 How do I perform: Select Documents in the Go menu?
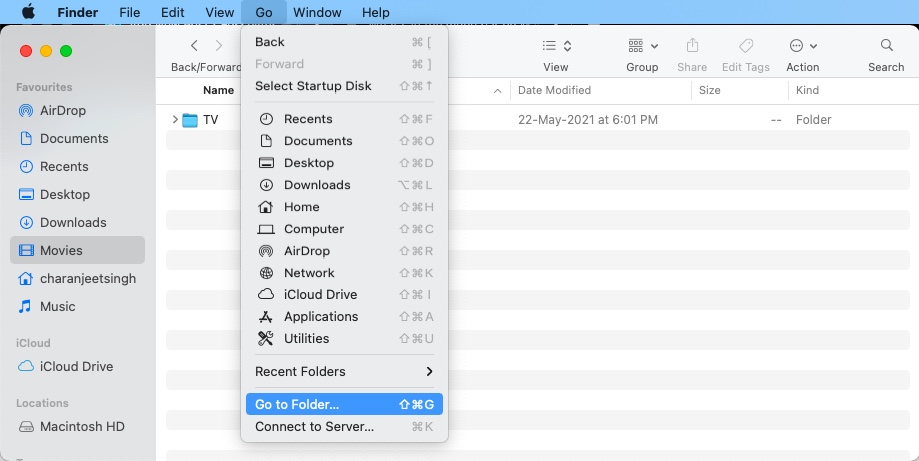coord(344,141)
